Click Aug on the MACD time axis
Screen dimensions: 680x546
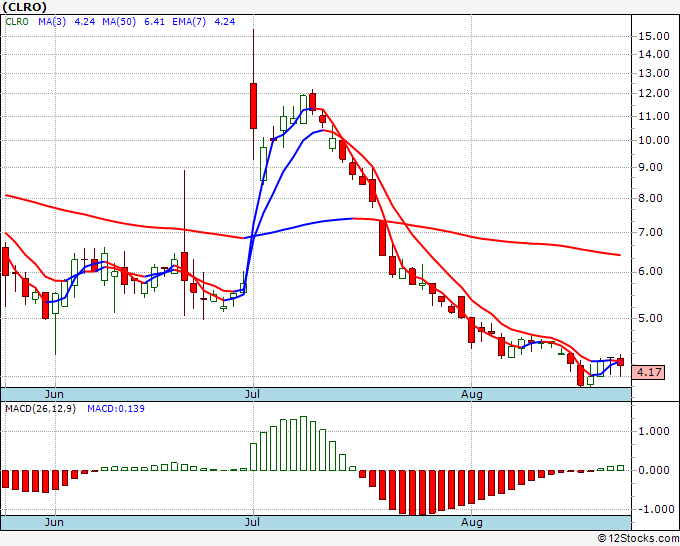tap(471, 522)
